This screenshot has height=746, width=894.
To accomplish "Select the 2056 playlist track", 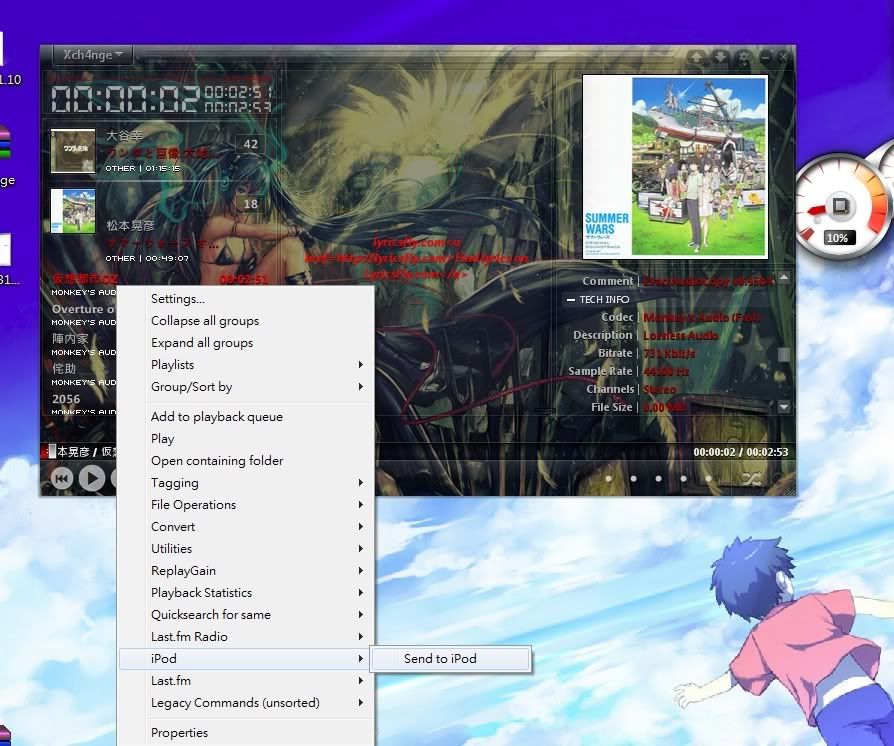I will [66, 399].
